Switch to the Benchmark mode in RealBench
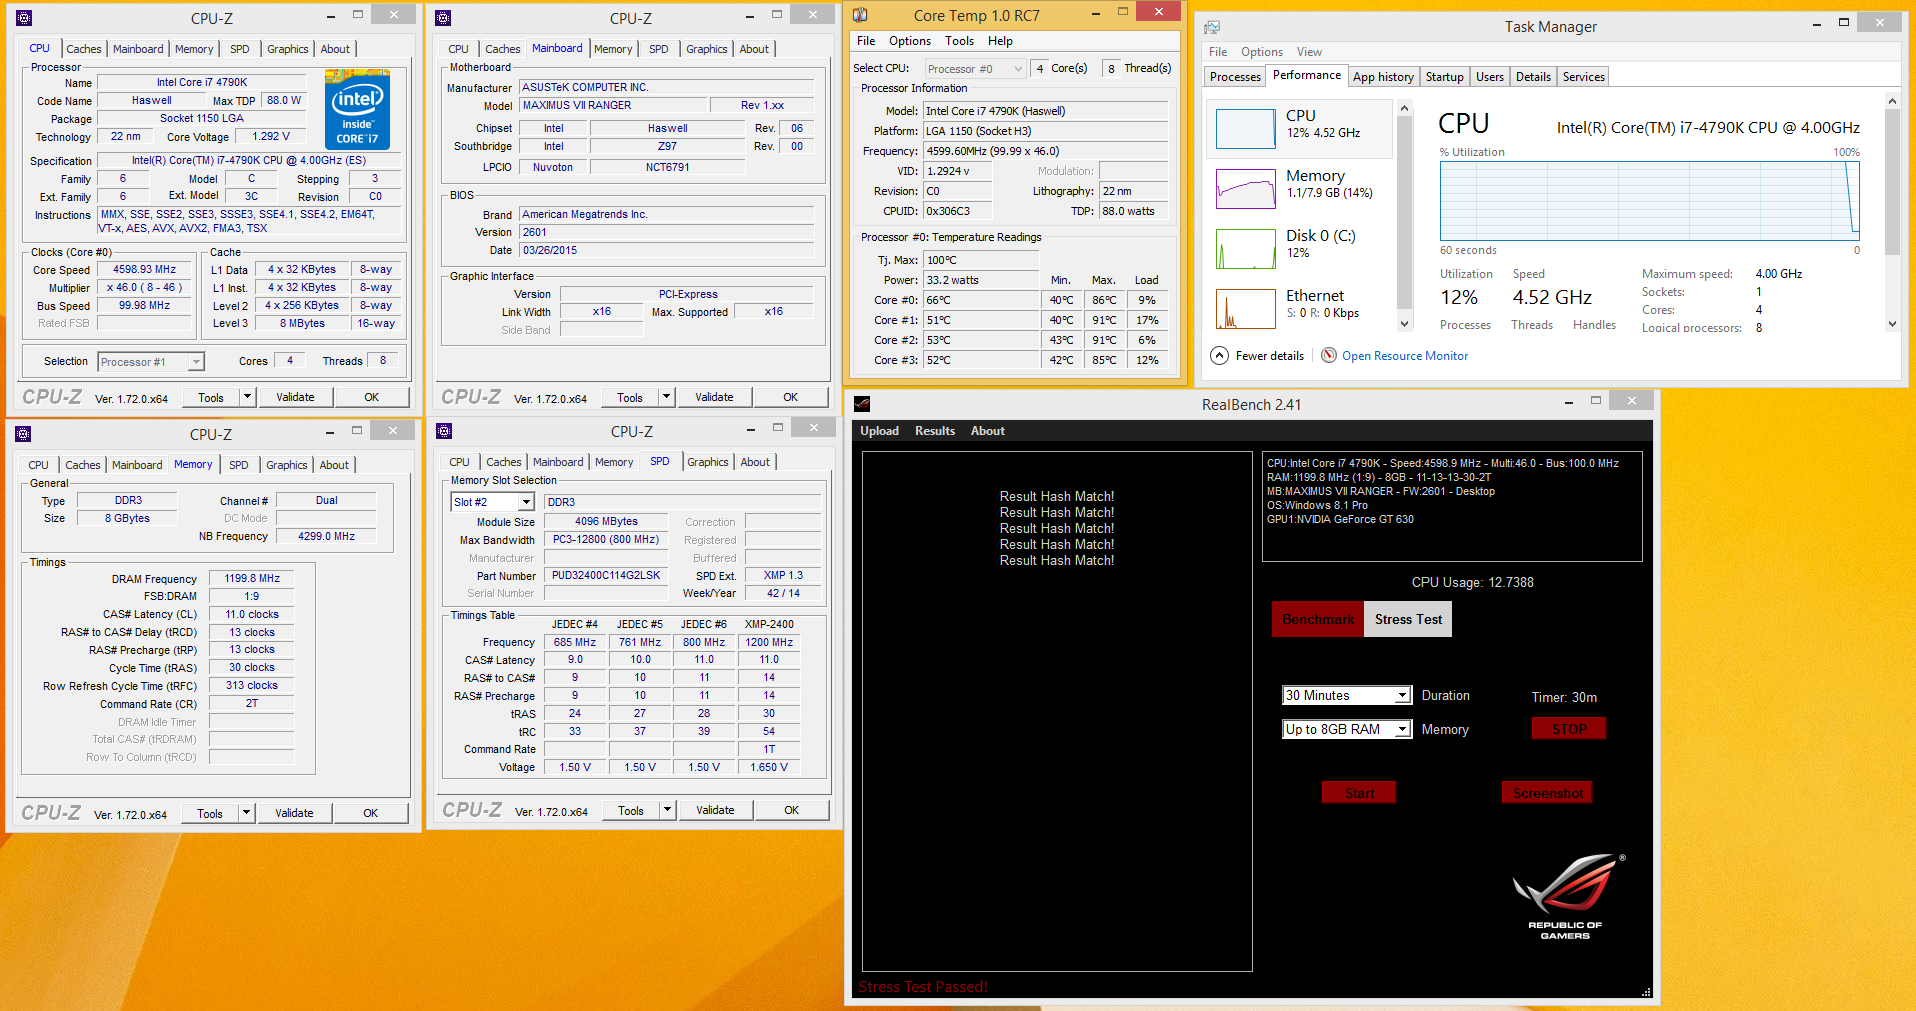 coord(1318,619)
